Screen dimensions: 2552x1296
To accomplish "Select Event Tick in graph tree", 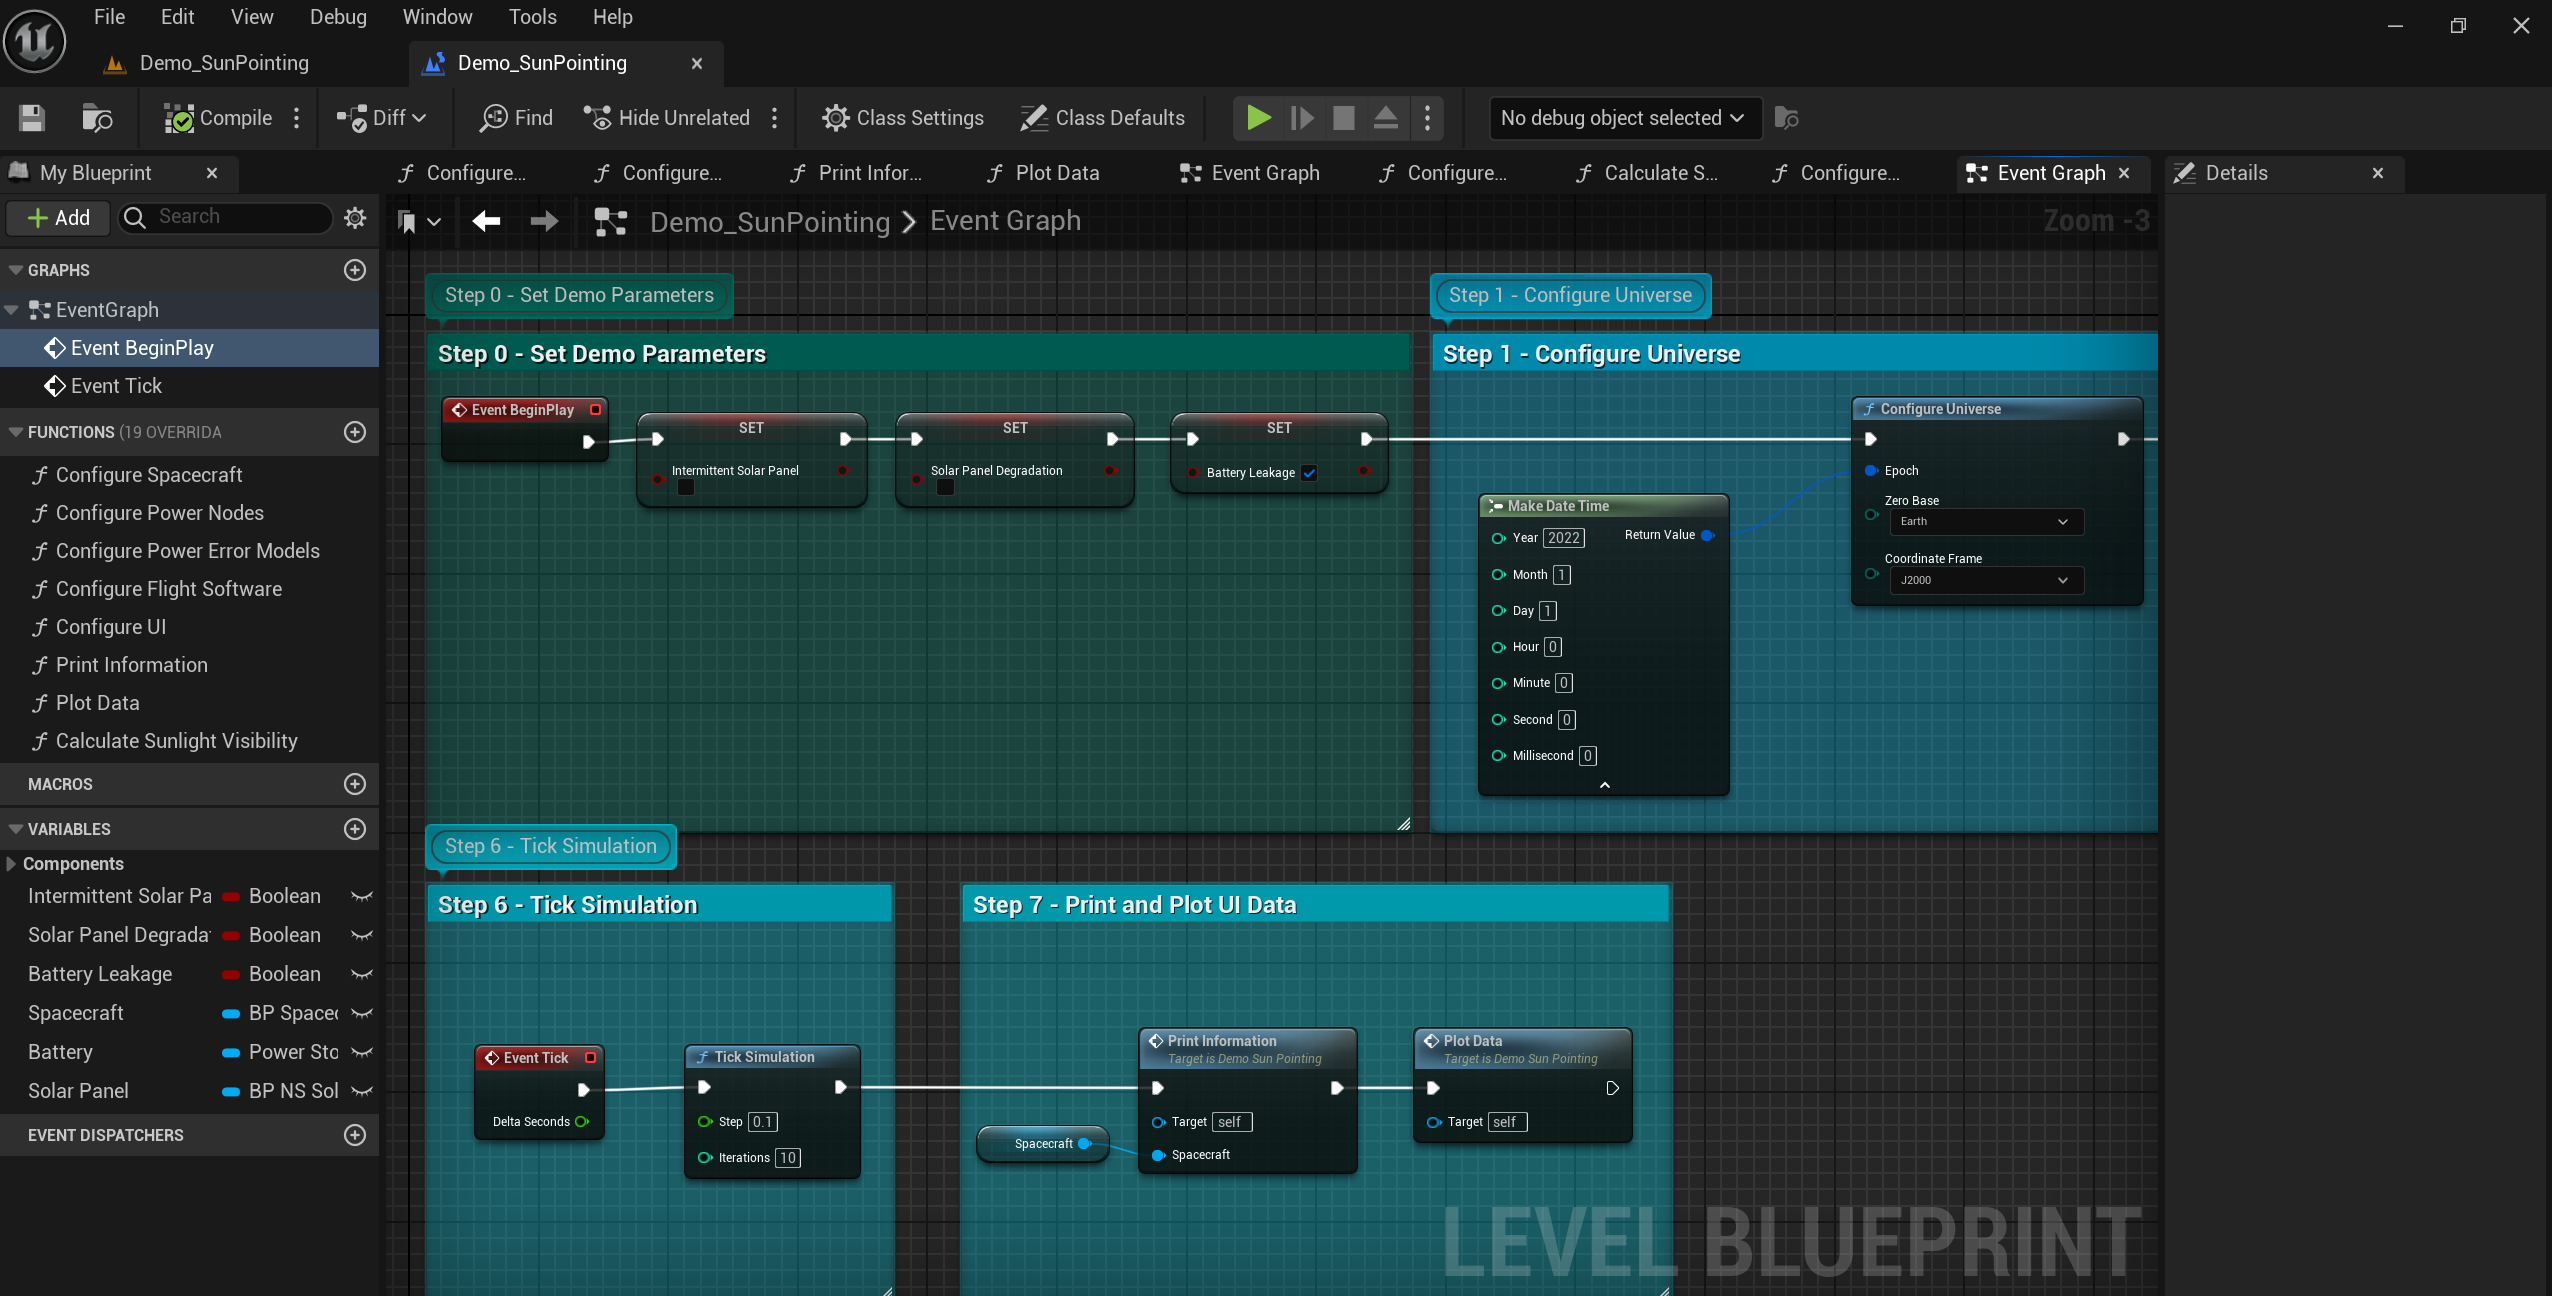I will pyautogui.click(x=116, y=386).
